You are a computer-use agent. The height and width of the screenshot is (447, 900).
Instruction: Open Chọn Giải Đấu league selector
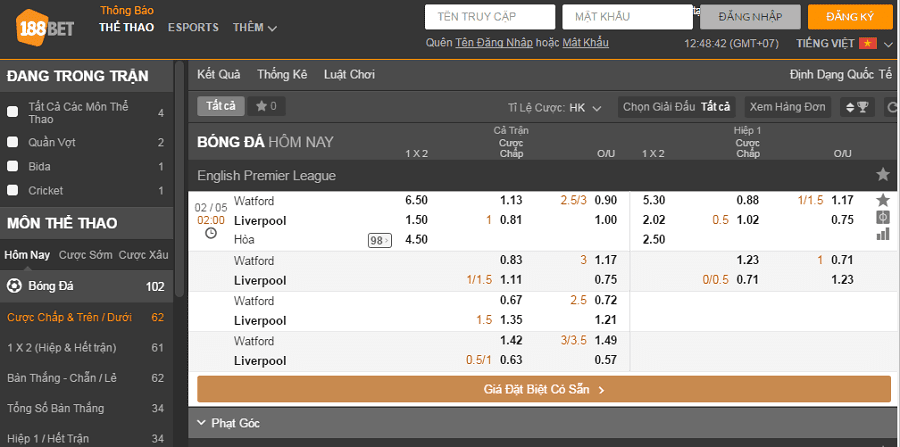(x=676, y=107)
